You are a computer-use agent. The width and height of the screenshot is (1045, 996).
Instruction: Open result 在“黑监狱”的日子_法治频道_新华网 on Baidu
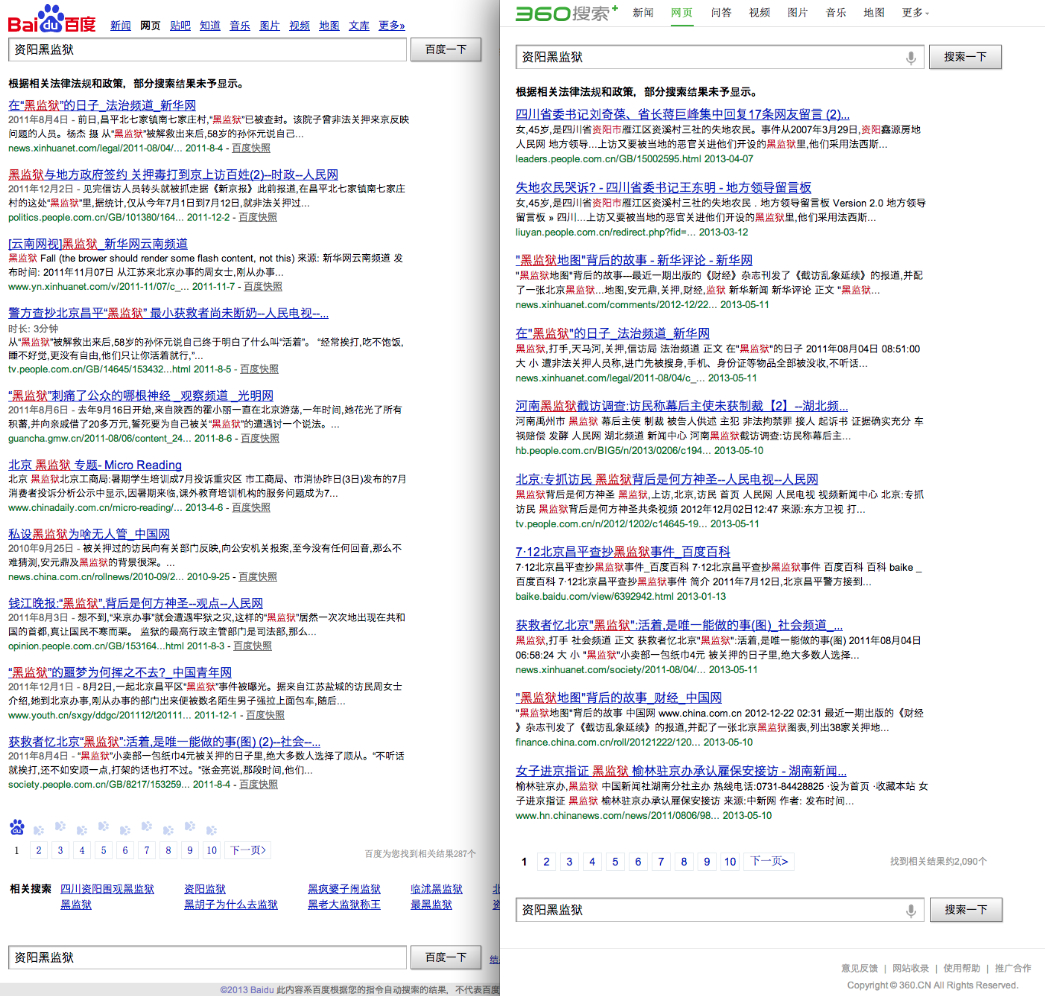102,105
